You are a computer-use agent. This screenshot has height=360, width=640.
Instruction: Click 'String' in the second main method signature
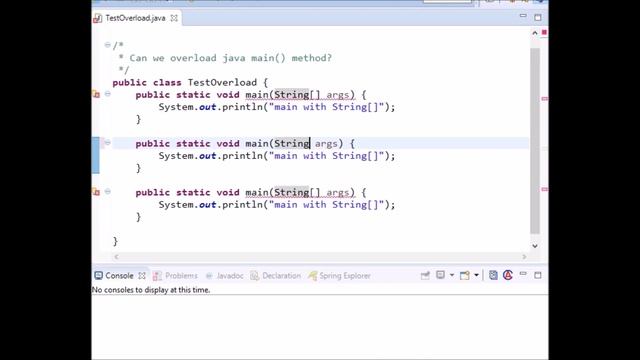292,144
